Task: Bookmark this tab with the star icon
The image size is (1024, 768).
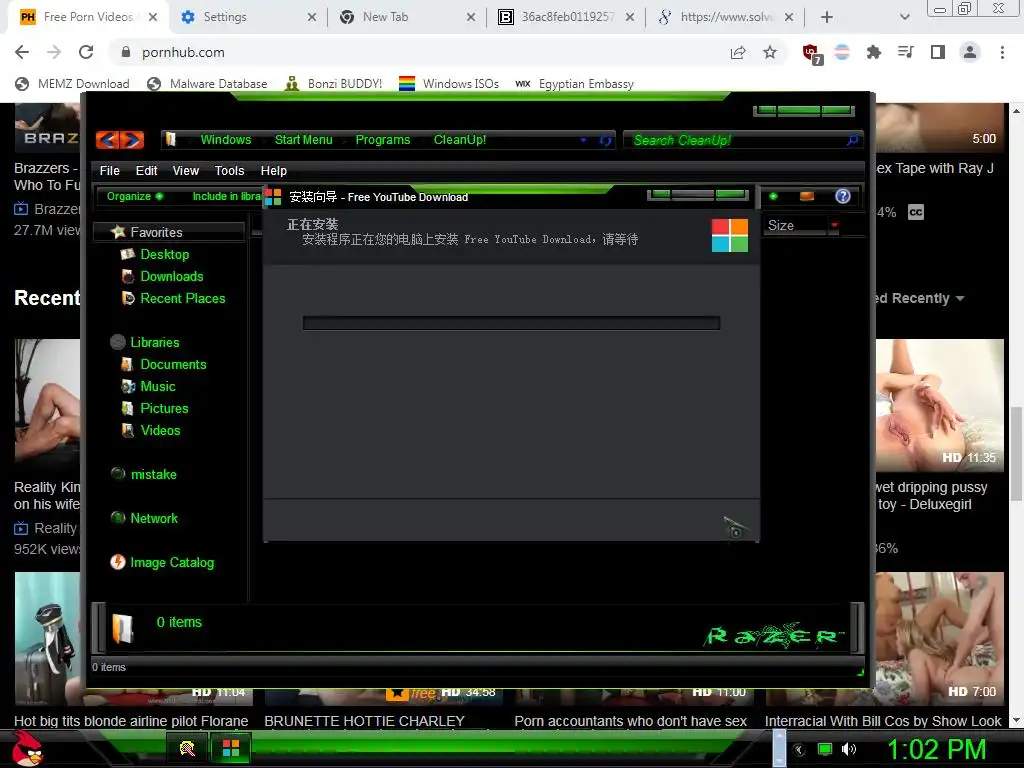Action: pyautogui.click(x=770, y=52)
